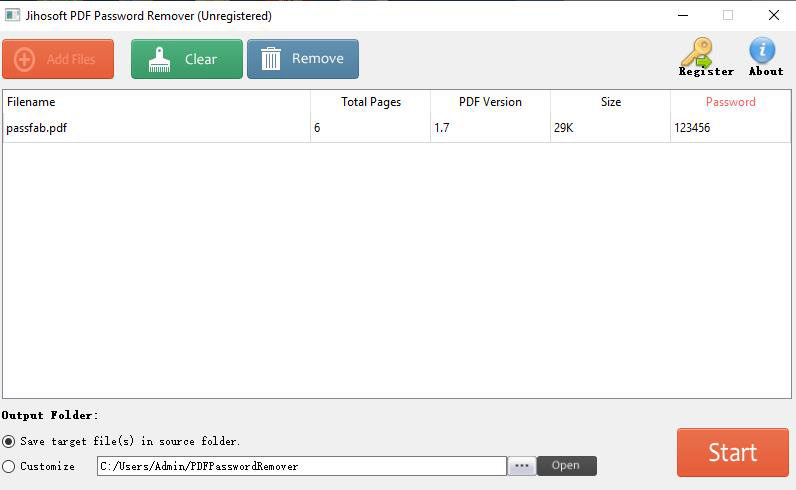Open the About info icon
This screenshot has height=490, width=796.
pyautogui.click(x=764, y=57)
